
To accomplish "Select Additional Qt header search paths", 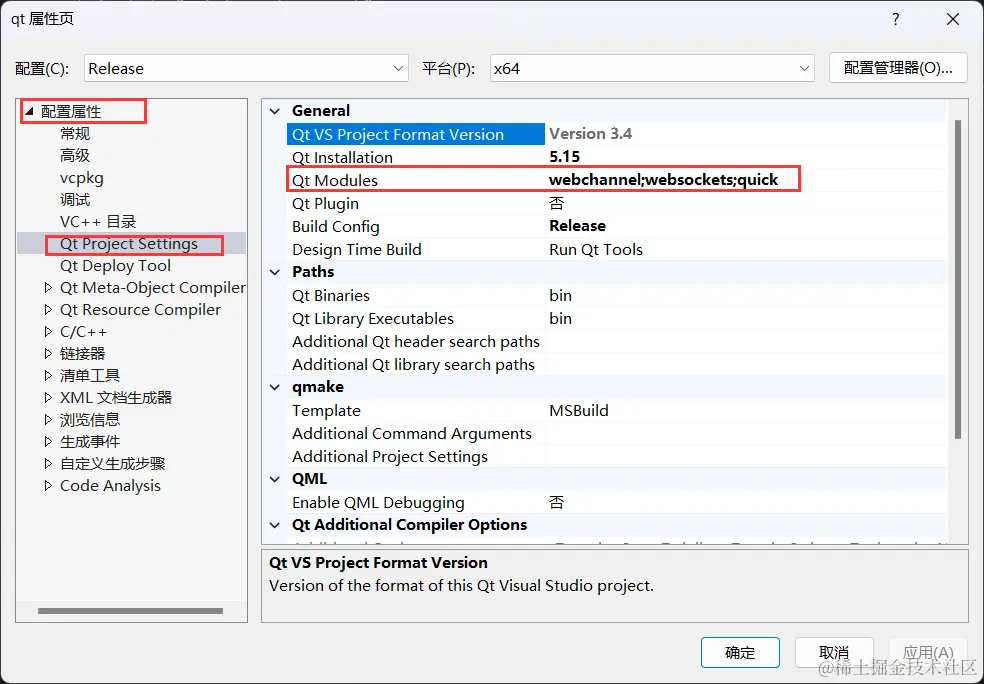I will [616, 341].
